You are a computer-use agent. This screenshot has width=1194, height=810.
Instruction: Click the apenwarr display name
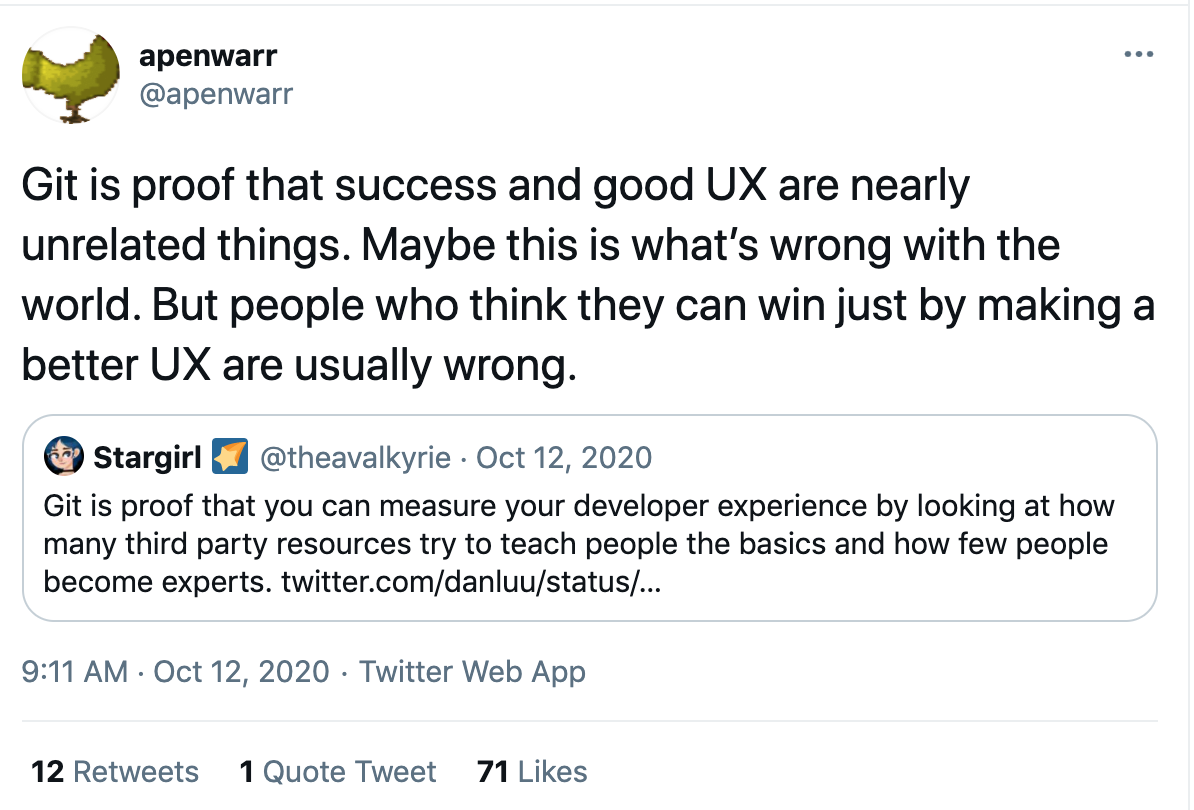click(x=208, y=56)
